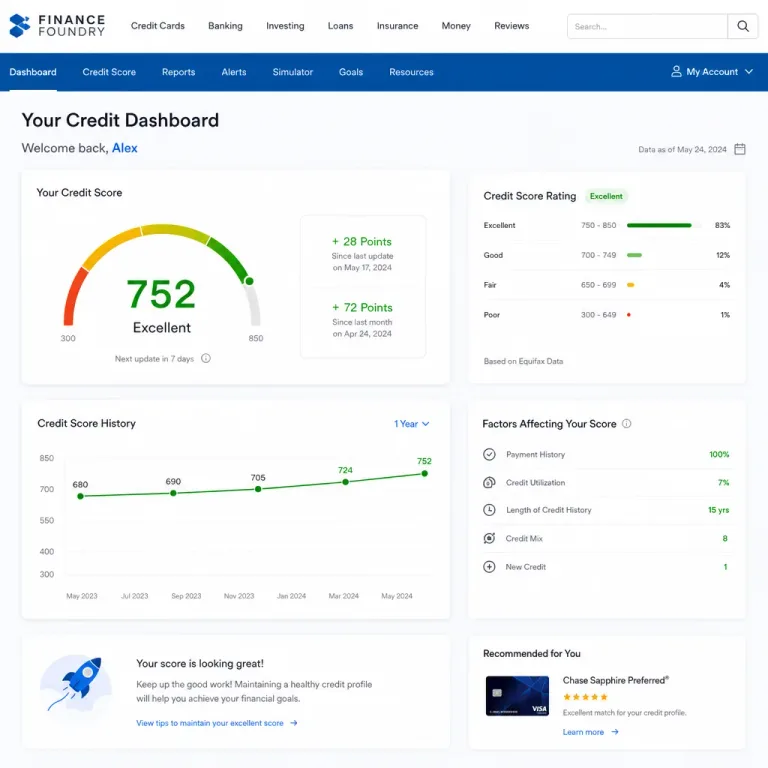This screenshot has height=768, width=768.
Task: Click the 724 data point on the chart
Action: 345,482
